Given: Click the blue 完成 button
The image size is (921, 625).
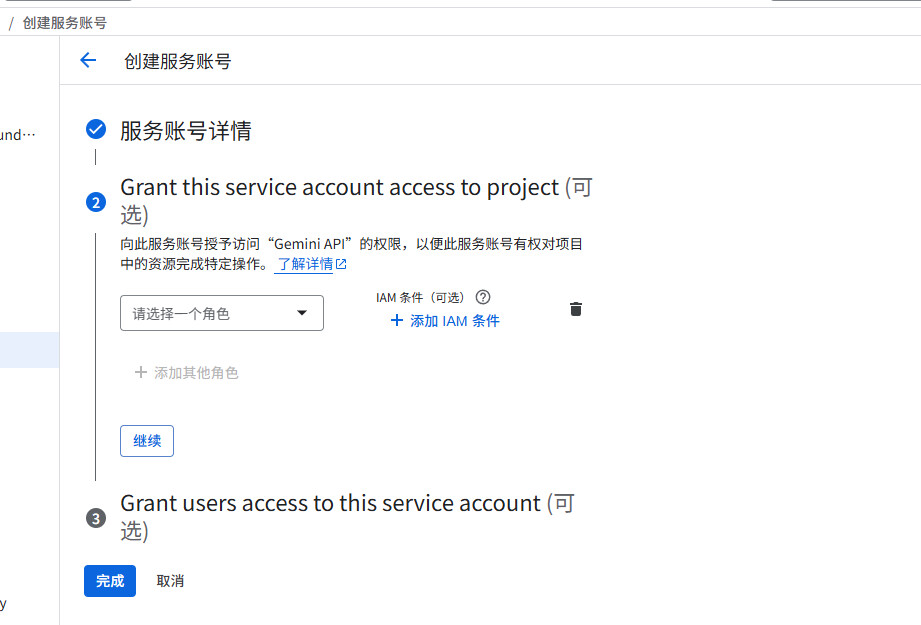Looking at the screenshot, I should (110, 581).
